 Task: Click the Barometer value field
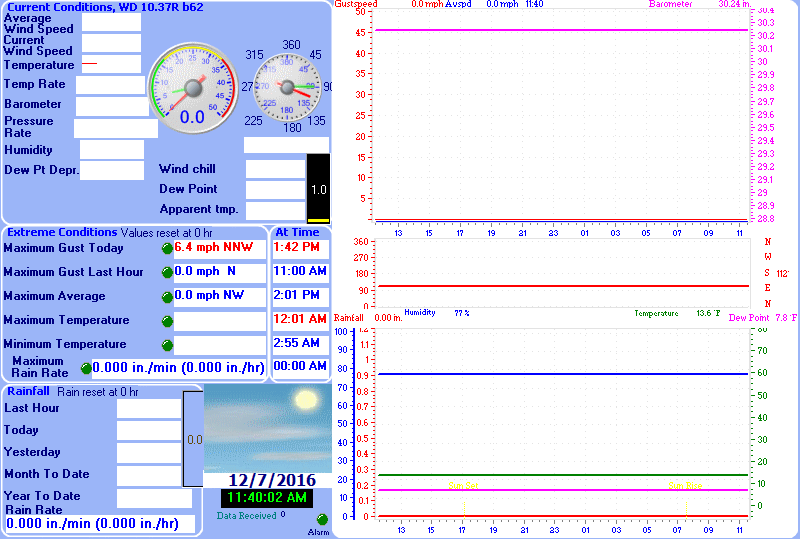tap(112, 106)
